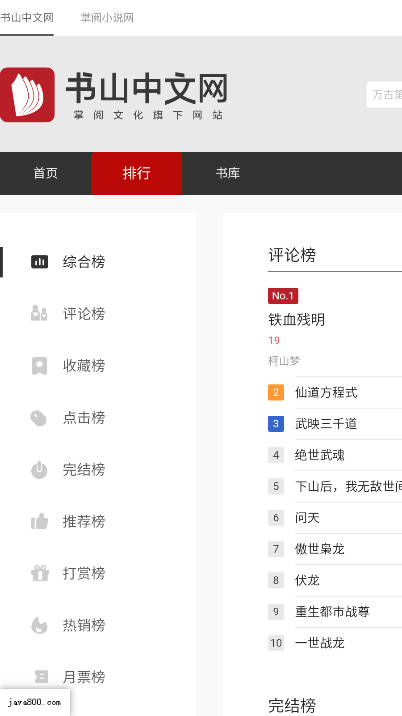
Task: Select the 完结榜 power icon
Action: [x=39, y=469]
